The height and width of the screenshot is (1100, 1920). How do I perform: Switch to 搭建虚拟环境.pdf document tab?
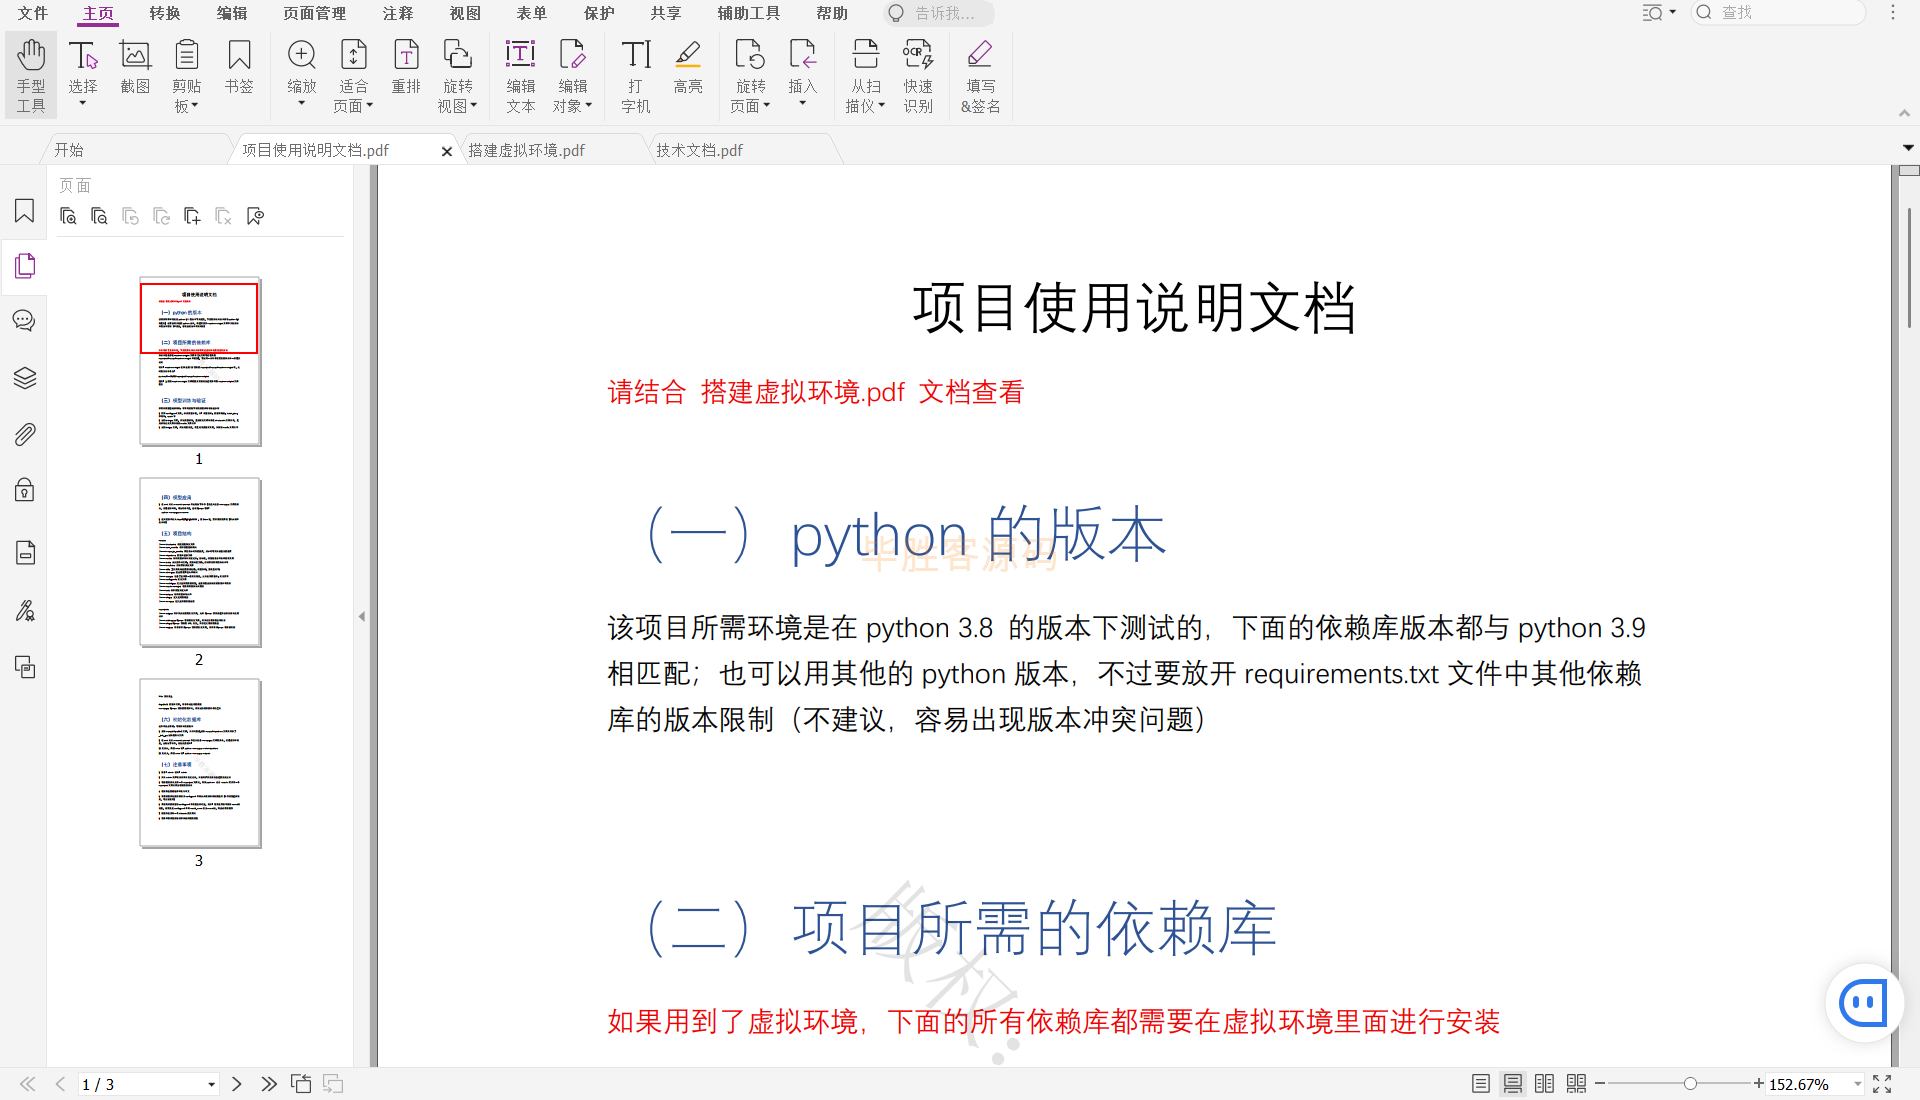coord(527,150)
